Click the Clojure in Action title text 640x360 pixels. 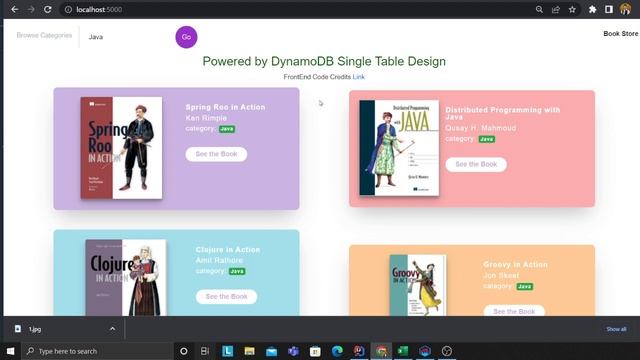coord(228,250)
